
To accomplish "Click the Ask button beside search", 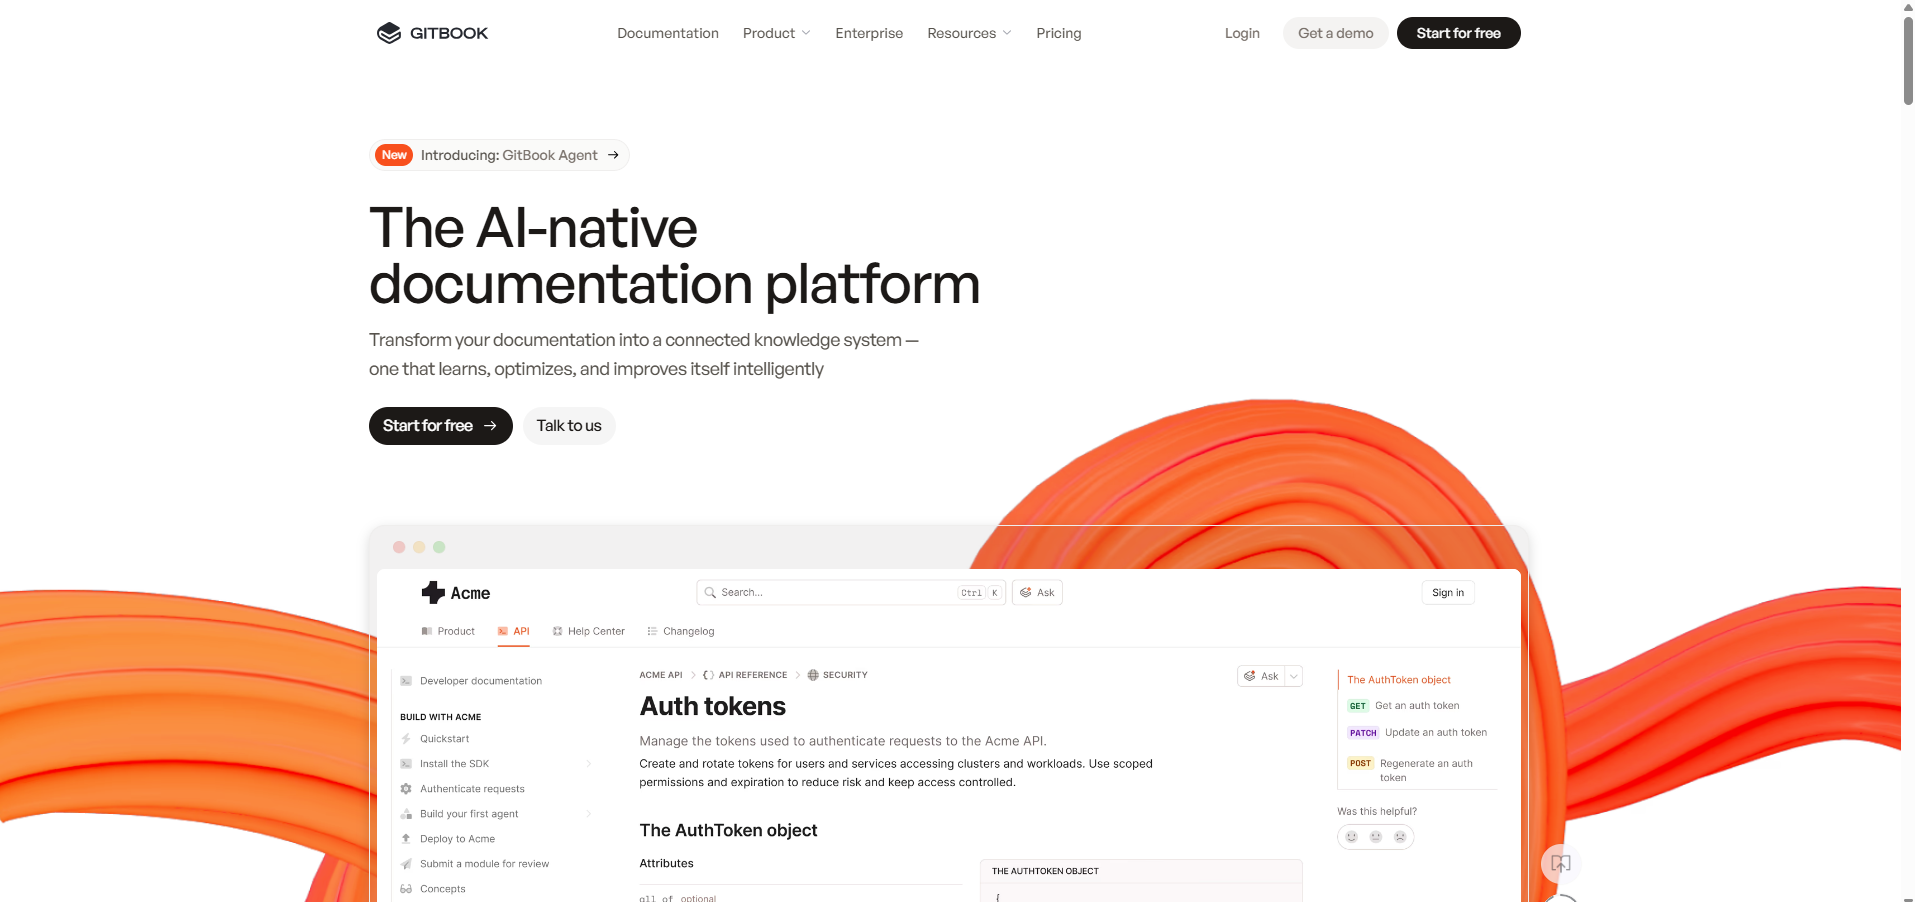I will [1037, 593].
